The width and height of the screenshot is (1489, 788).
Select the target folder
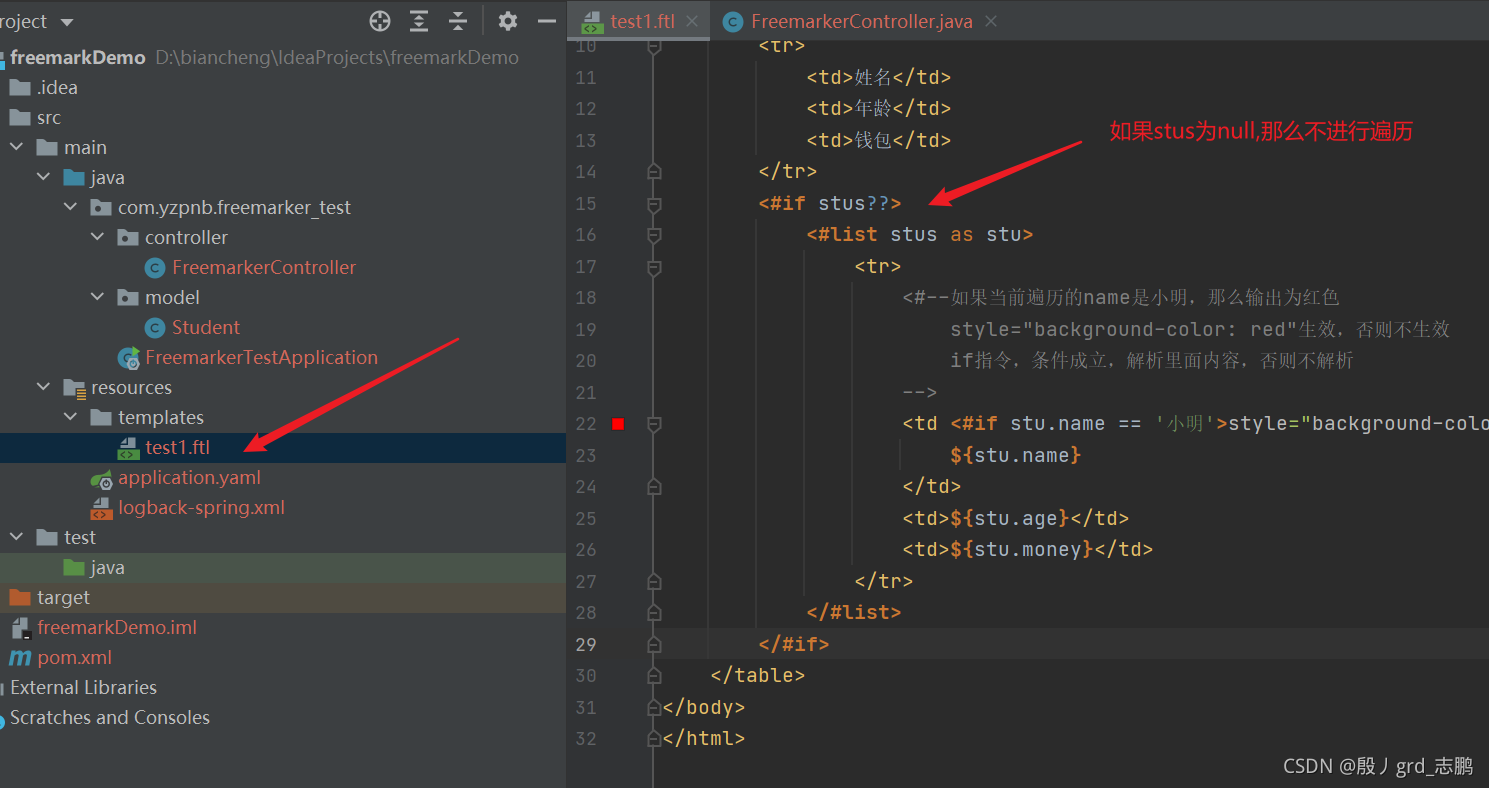pos(63,597)
